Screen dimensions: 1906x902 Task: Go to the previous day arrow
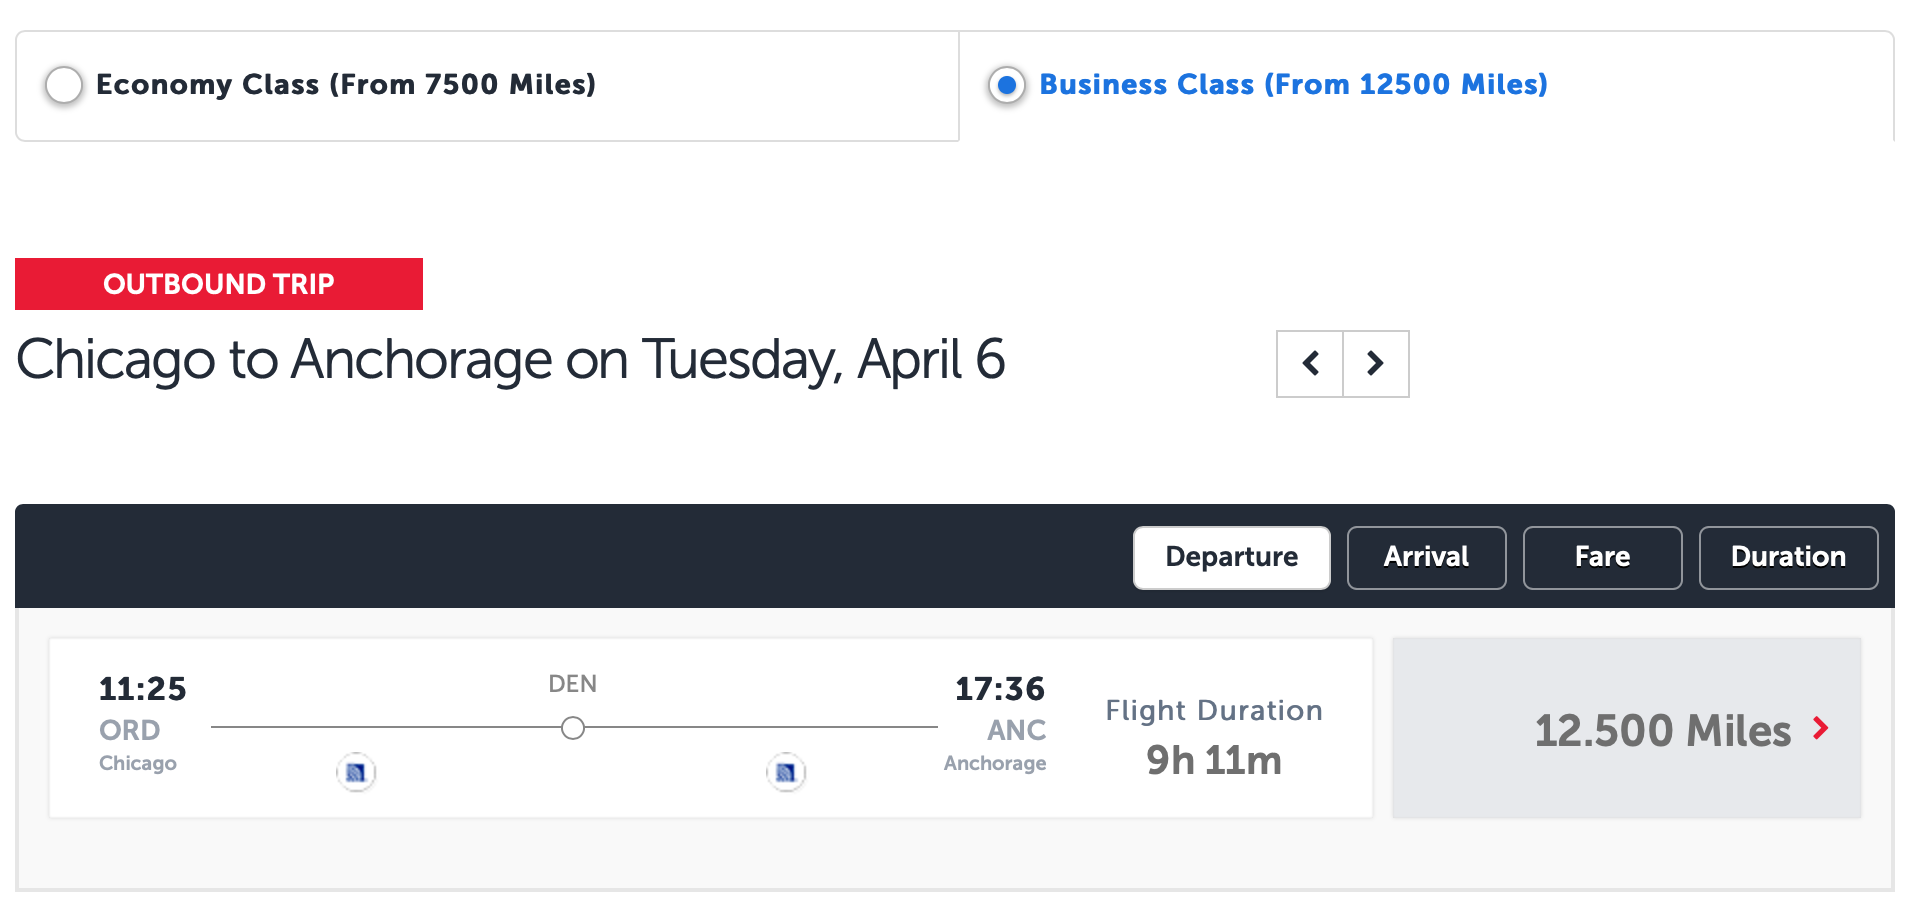click(1310, 364)
